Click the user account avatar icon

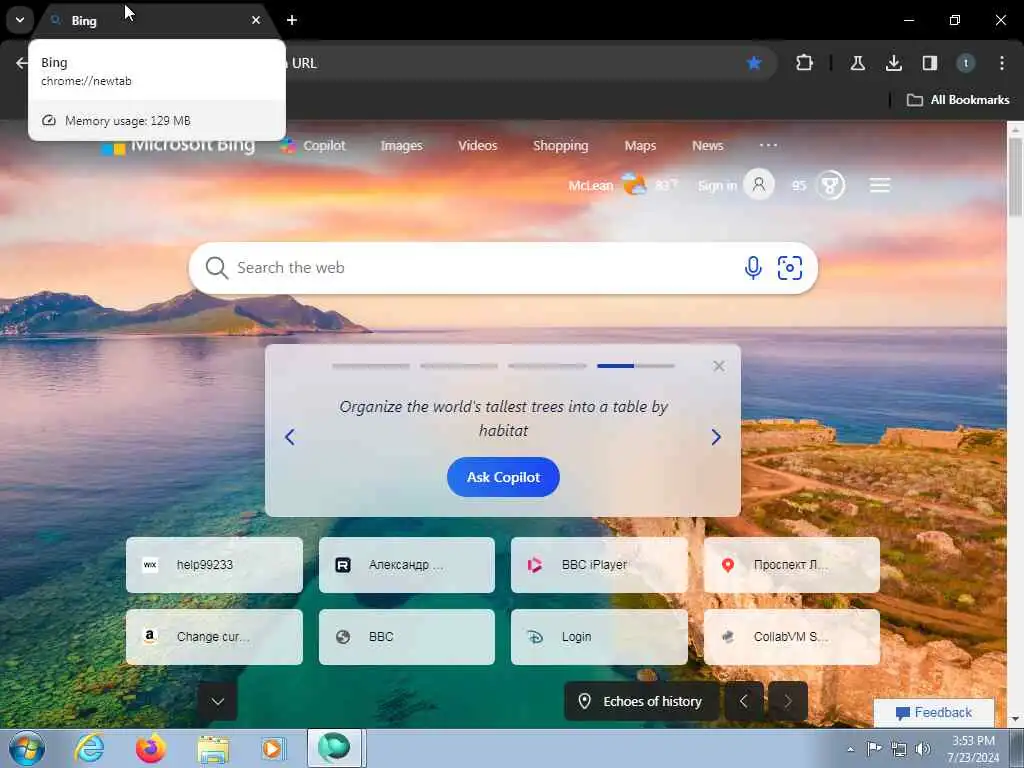point(759,185)
